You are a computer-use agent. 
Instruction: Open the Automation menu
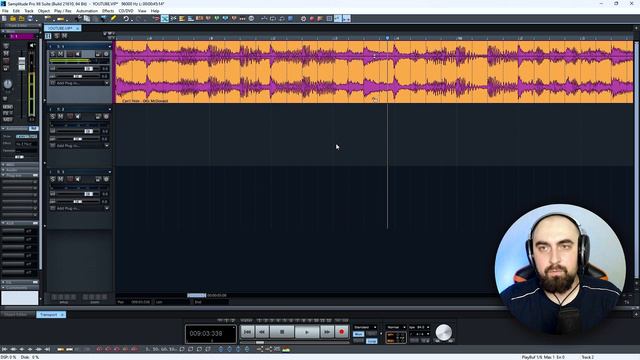87,11
